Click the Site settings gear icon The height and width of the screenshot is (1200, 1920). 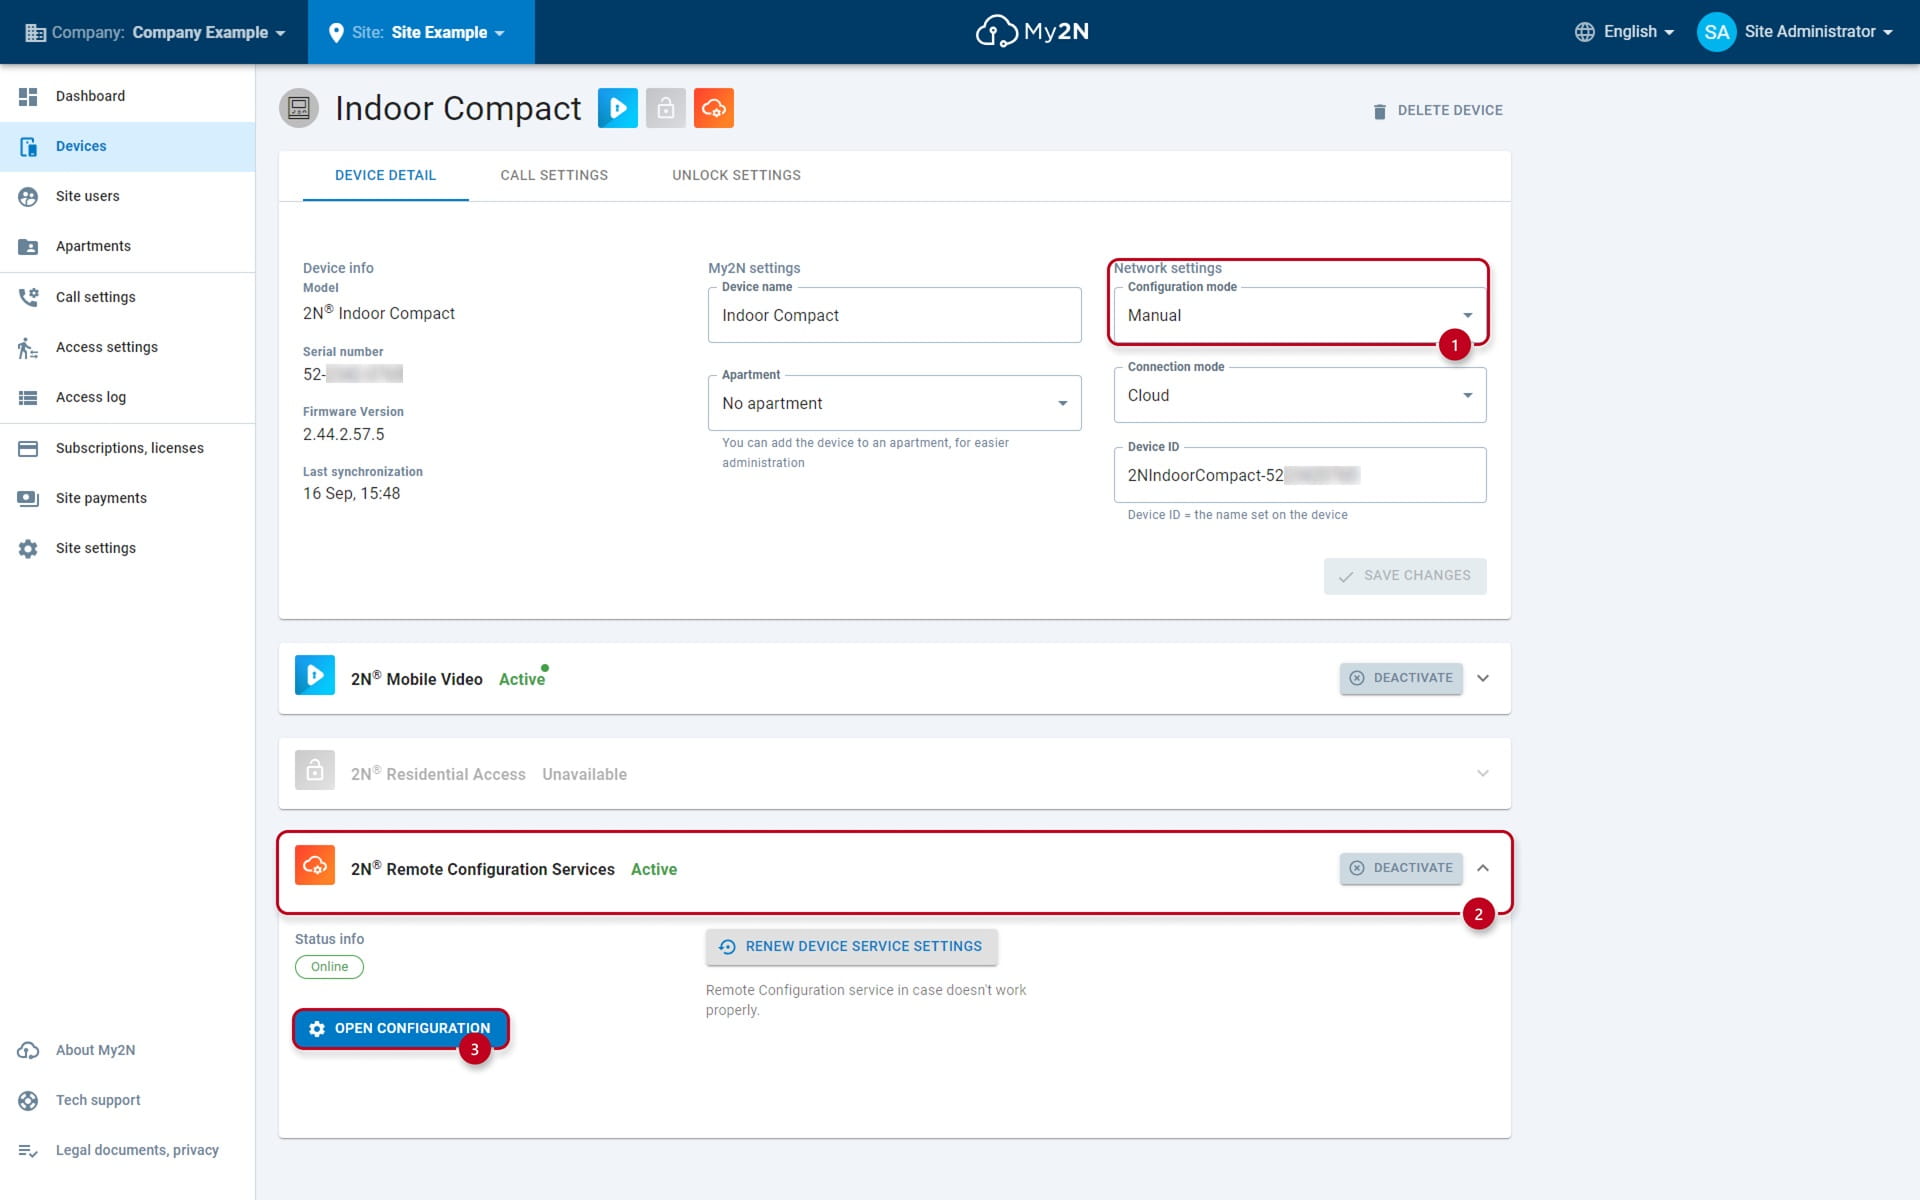(x=28, y=548)
